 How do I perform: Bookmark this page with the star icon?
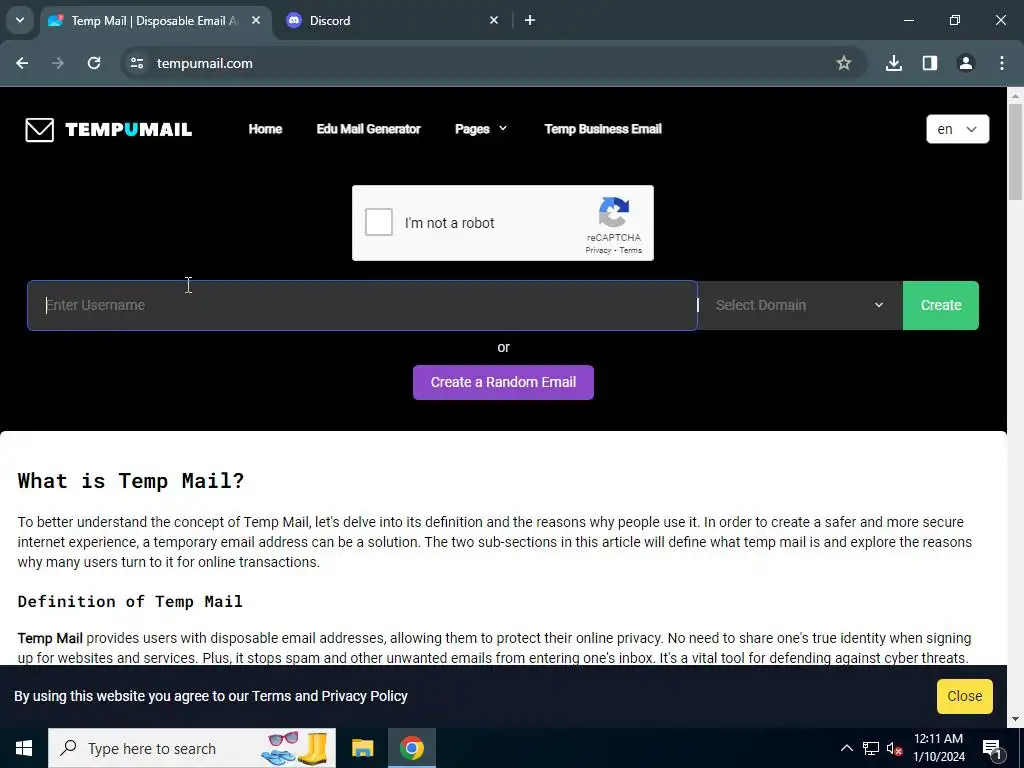[844, 63]
